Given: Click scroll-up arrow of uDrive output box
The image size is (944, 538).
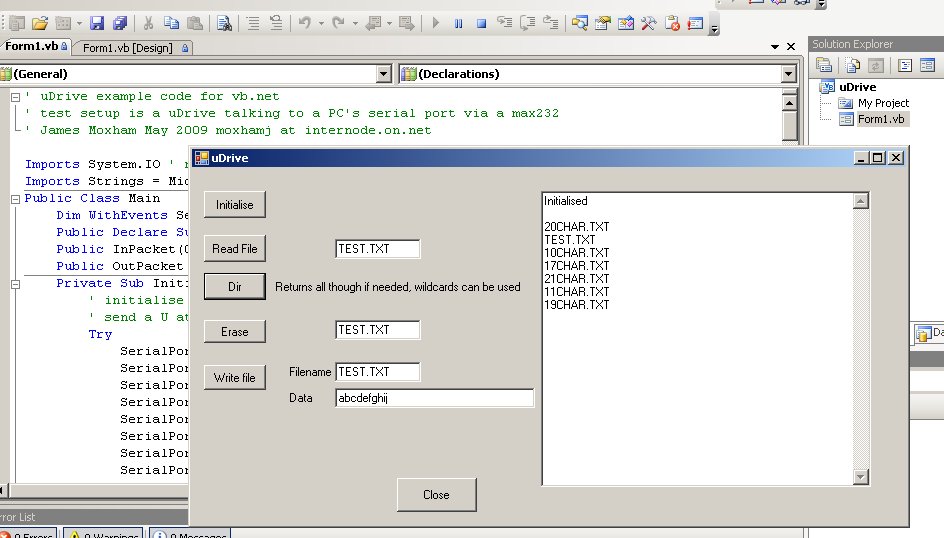Looking at the screenshot, I should coord(861,201).
